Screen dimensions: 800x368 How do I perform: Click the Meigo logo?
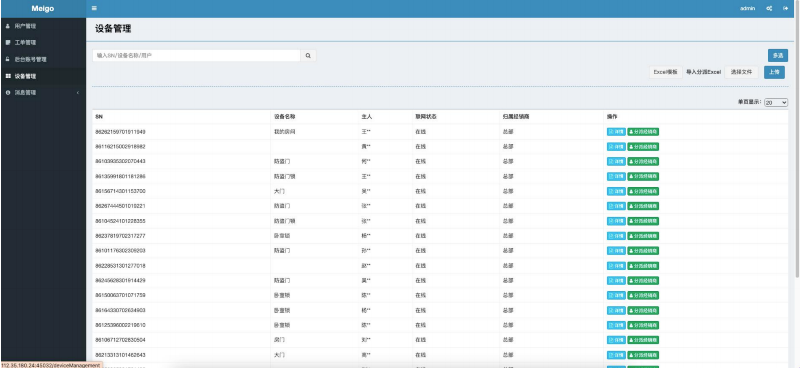click(x=43, y=9)
